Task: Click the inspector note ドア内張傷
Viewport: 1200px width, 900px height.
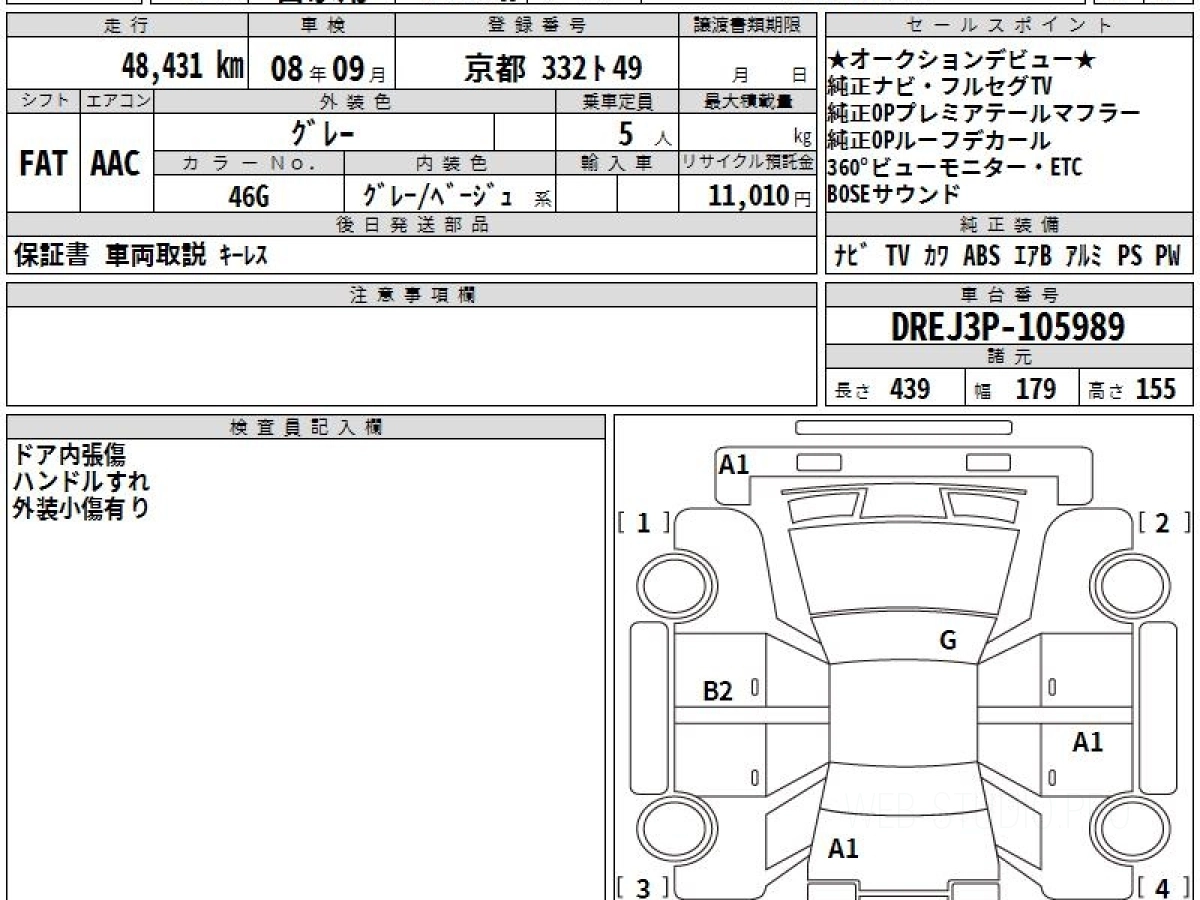Action: [x=70, y=455]
